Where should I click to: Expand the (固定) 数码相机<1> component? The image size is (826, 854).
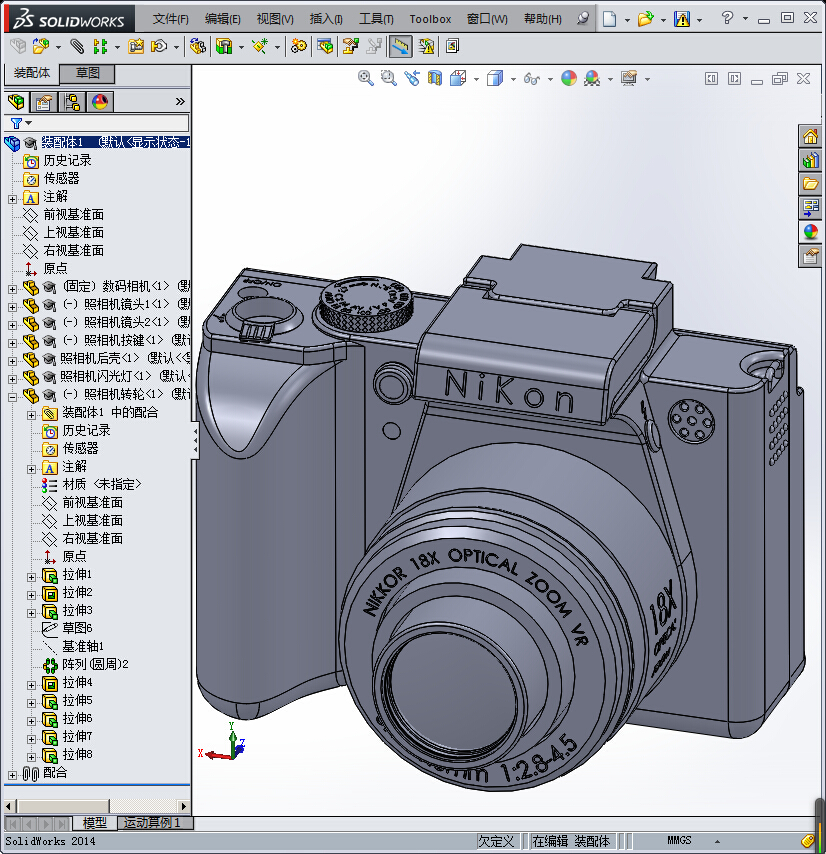(x=13, y=289)
